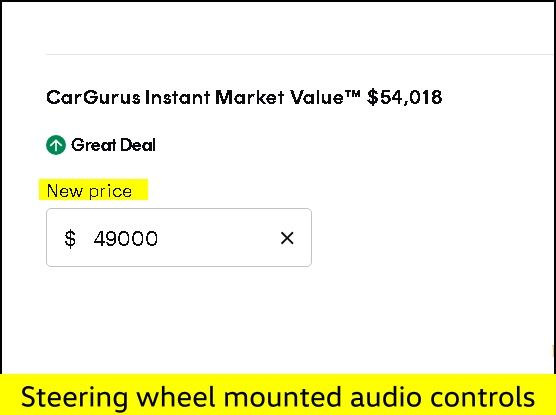Image resolution: width=556 pixels, height=415 pixels.
Task: Click the CarGurus Instant Market Value heading
Action: [x=244, y=97]
